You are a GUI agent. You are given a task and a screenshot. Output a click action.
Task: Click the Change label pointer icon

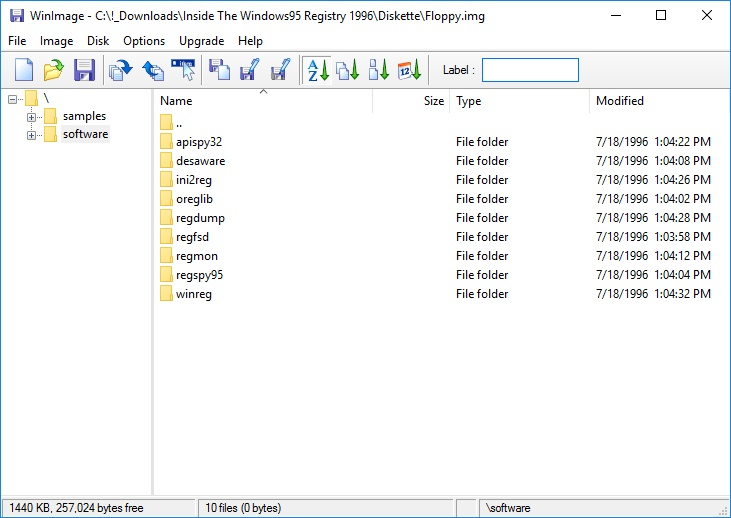click(183, 70)
